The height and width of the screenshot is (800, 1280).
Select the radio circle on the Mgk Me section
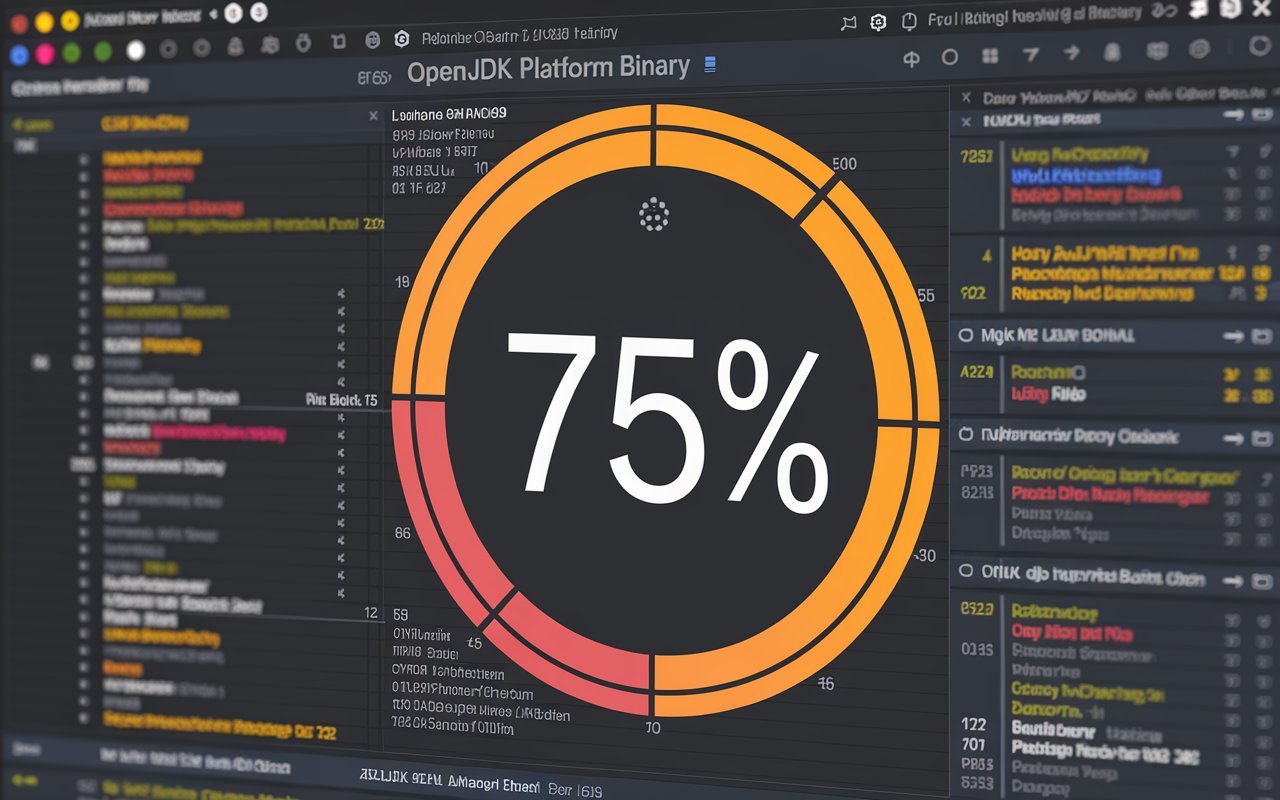click(x=966, y=336)
